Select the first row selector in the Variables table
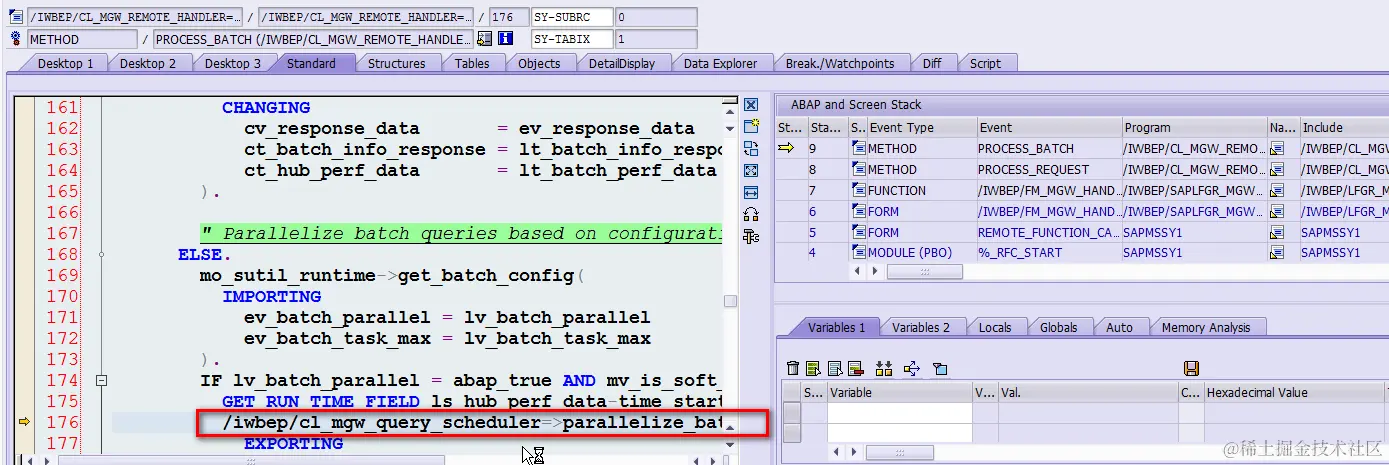The image size is (1389, 465). (791, 413)
